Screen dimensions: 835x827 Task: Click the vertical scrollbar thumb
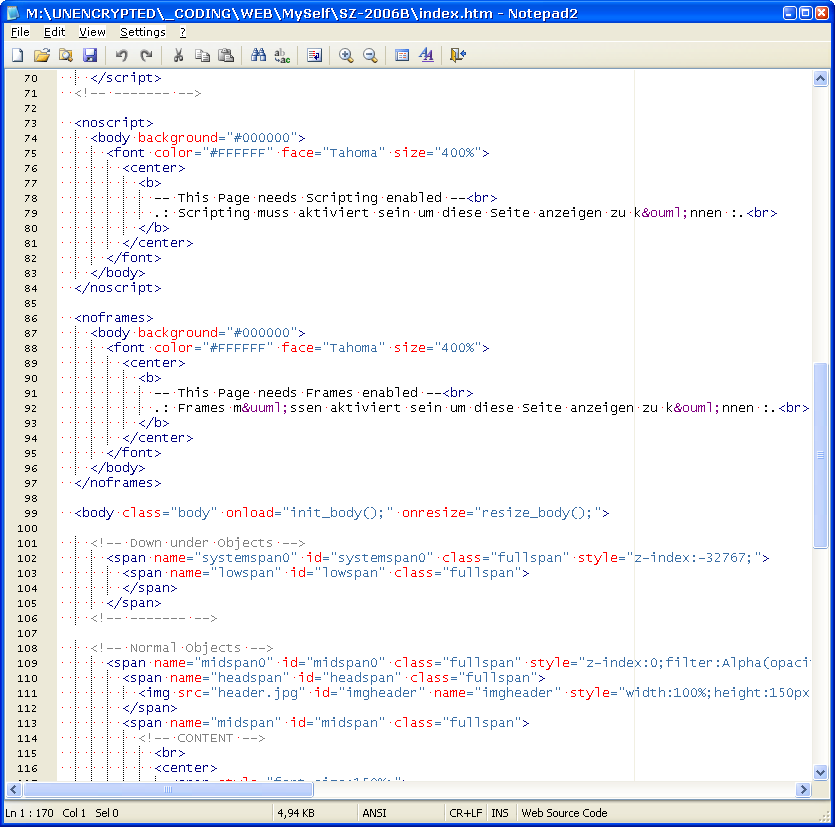[820, 455]
